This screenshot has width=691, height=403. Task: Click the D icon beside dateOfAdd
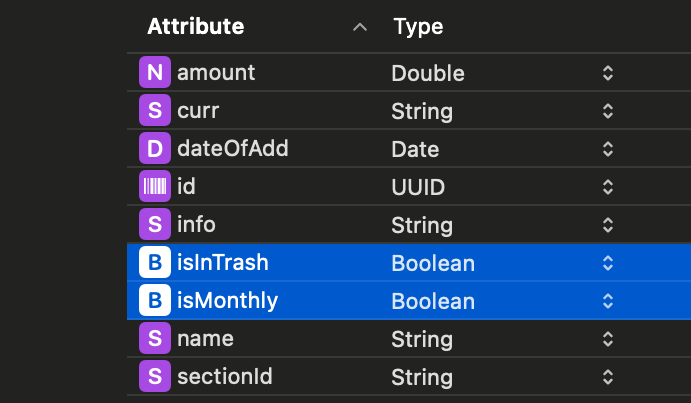click(154, 149)
